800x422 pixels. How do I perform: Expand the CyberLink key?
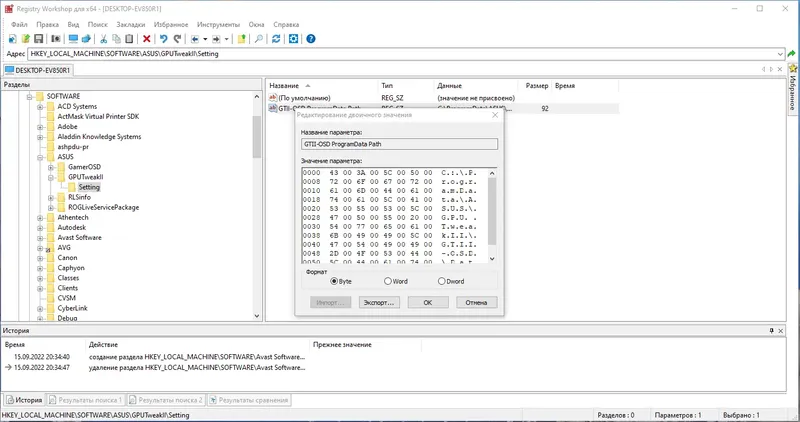coord(40,308)
